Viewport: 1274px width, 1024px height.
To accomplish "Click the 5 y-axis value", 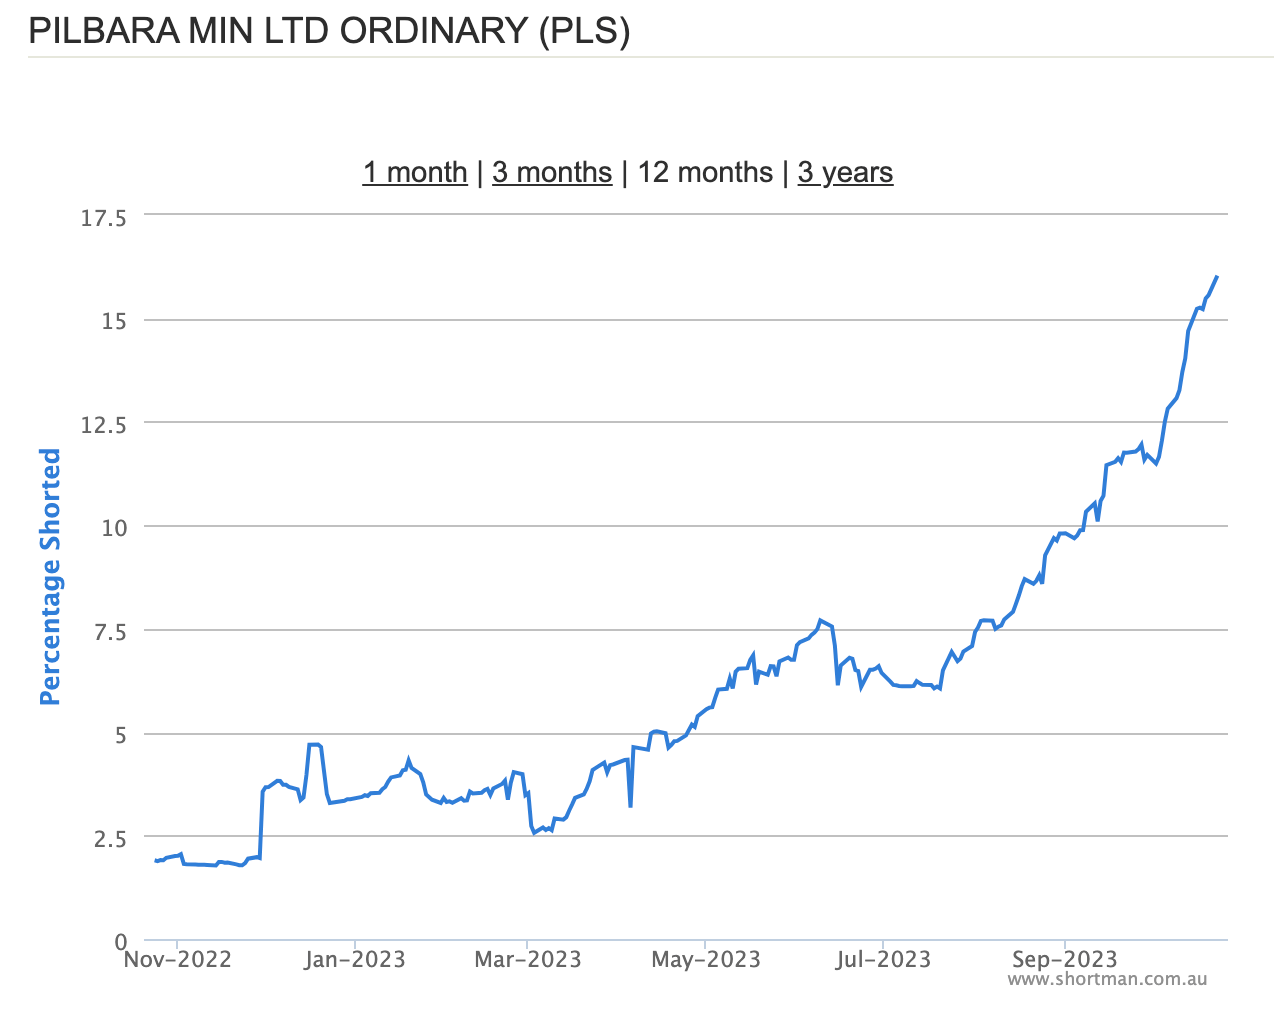I will point(121,736).
